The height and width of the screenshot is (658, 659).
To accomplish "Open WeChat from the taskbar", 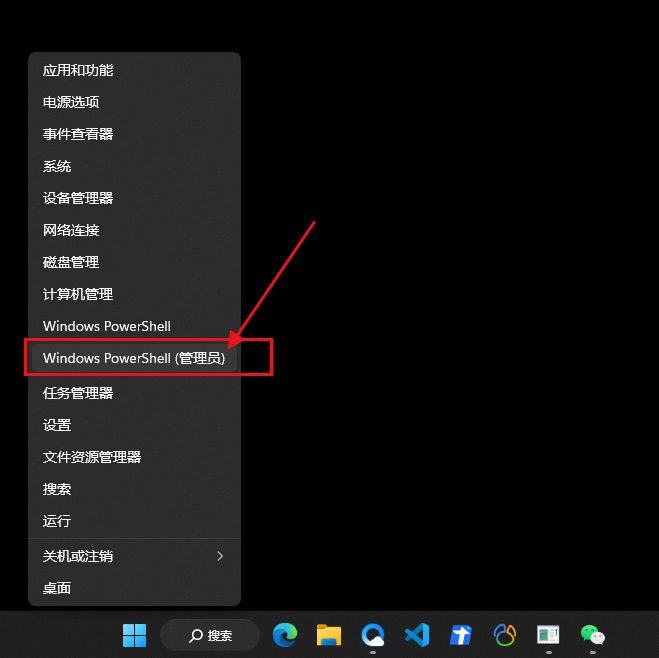I will [592, 635].
